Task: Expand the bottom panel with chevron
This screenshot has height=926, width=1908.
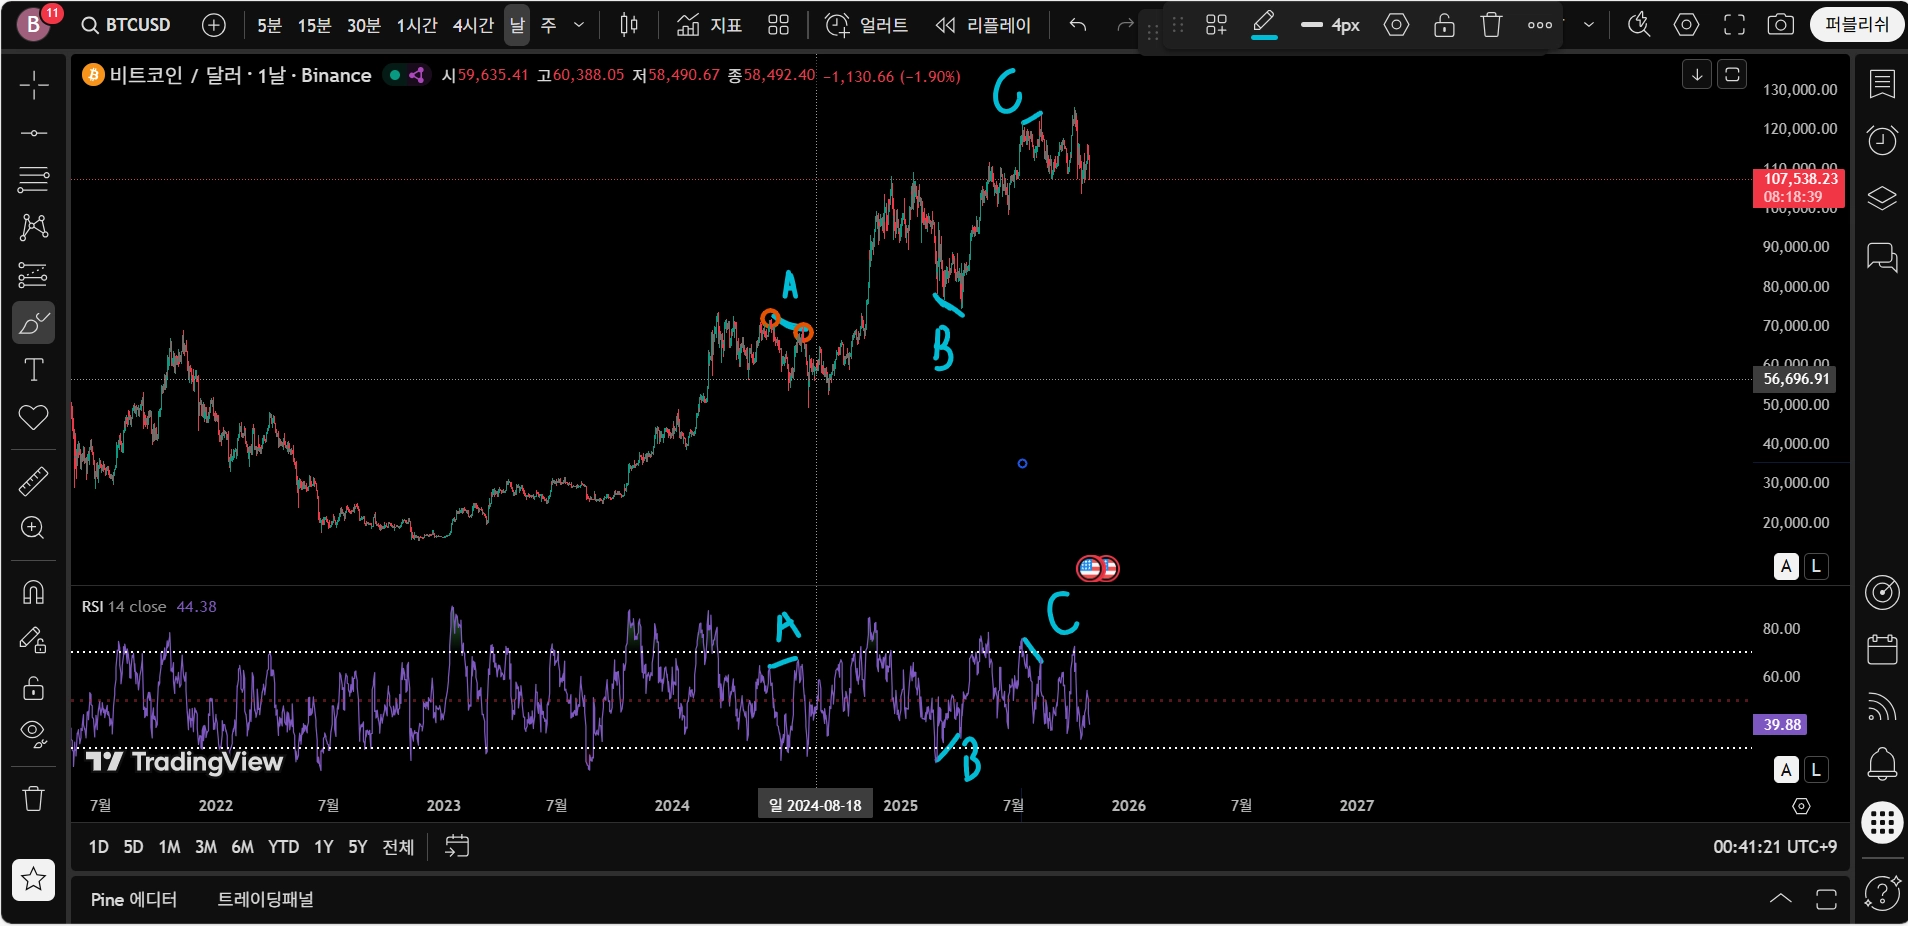Action: [x=1780, y=898]
